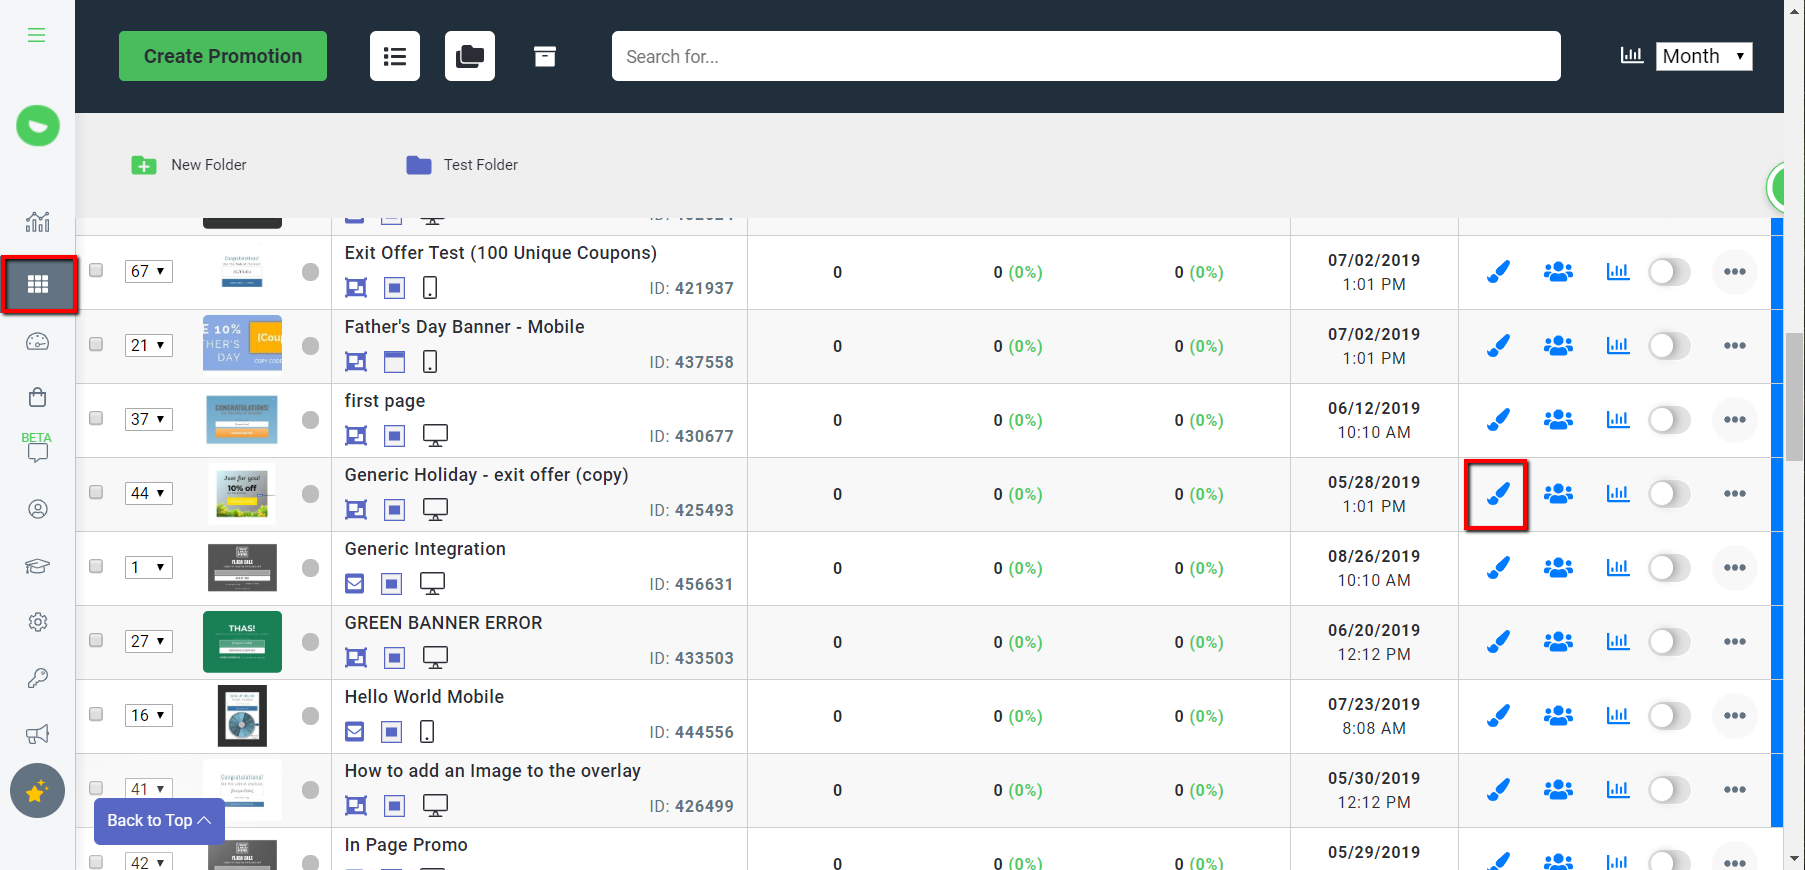View analytics chart for first page promotion
This screenshot has height=870, width=1805.
point(1617,420)
